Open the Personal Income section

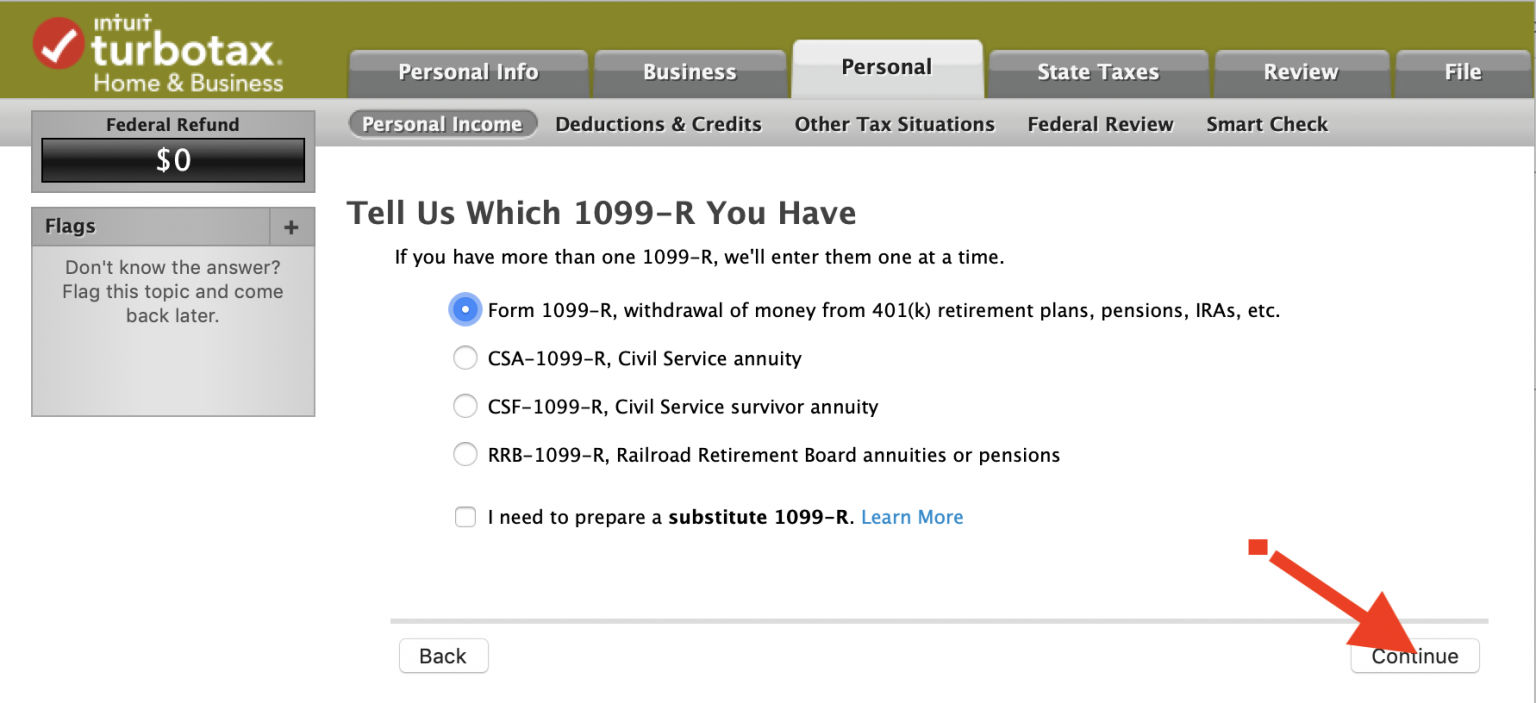[x=443, y=123]
